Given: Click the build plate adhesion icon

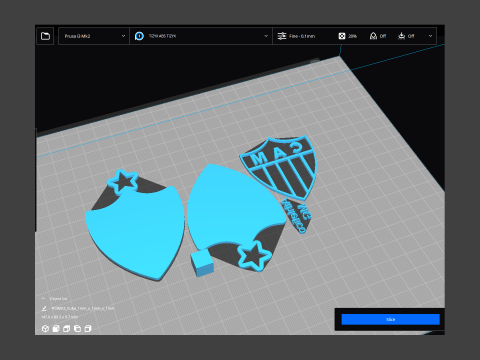Looking at the screenshot, I should pos(402,36).
